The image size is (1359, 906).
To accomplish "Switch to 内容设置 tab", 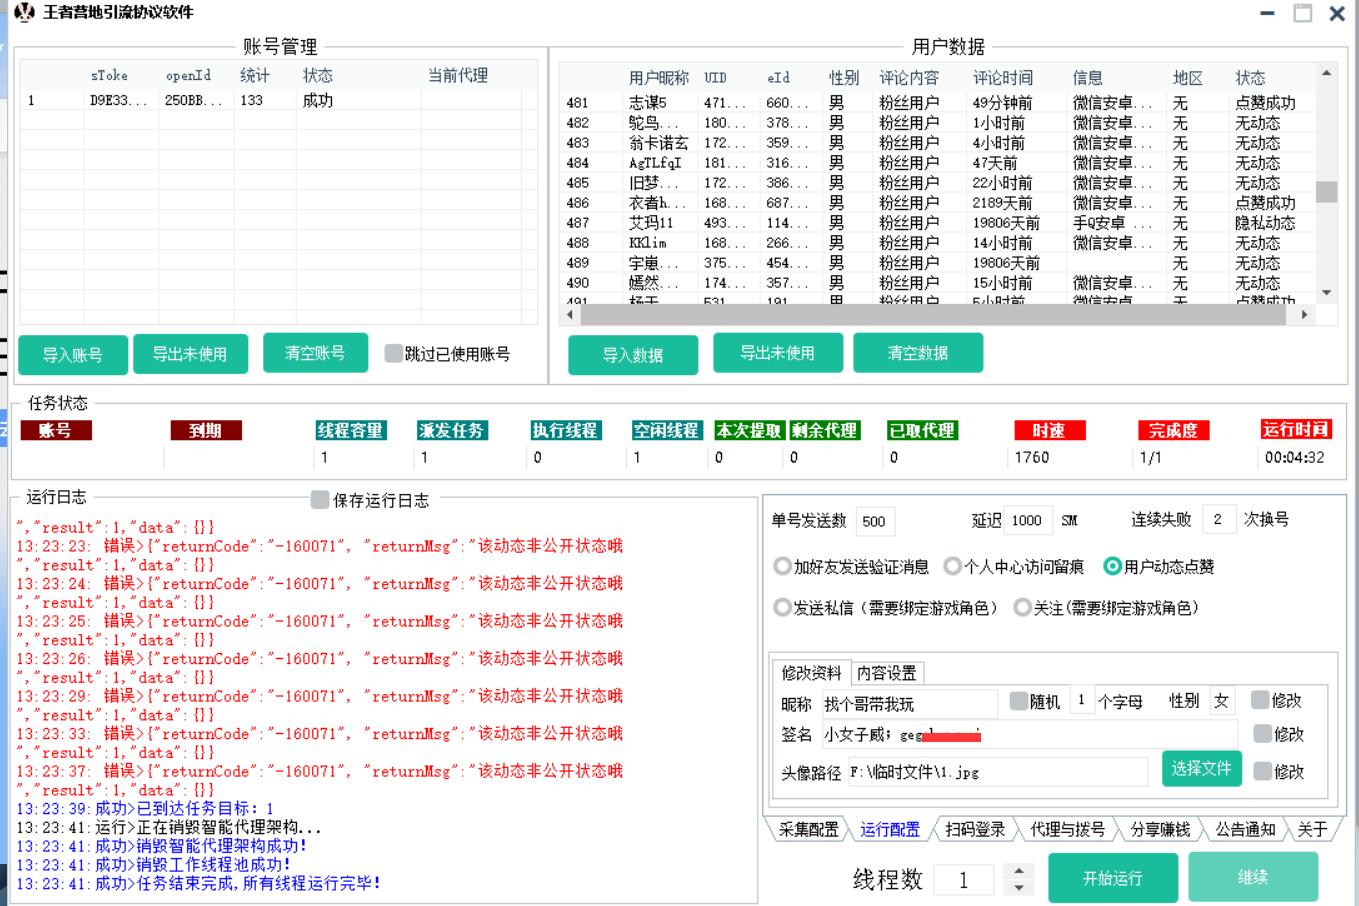I will pyautogui.click(x=886, y=673).
